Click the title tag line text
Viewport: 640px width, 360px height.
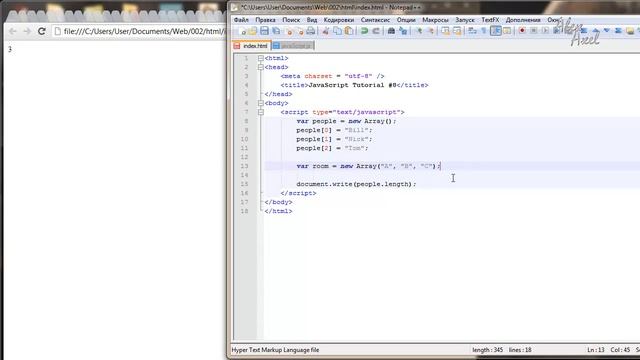pyautogui.click(x=354, y=85)
